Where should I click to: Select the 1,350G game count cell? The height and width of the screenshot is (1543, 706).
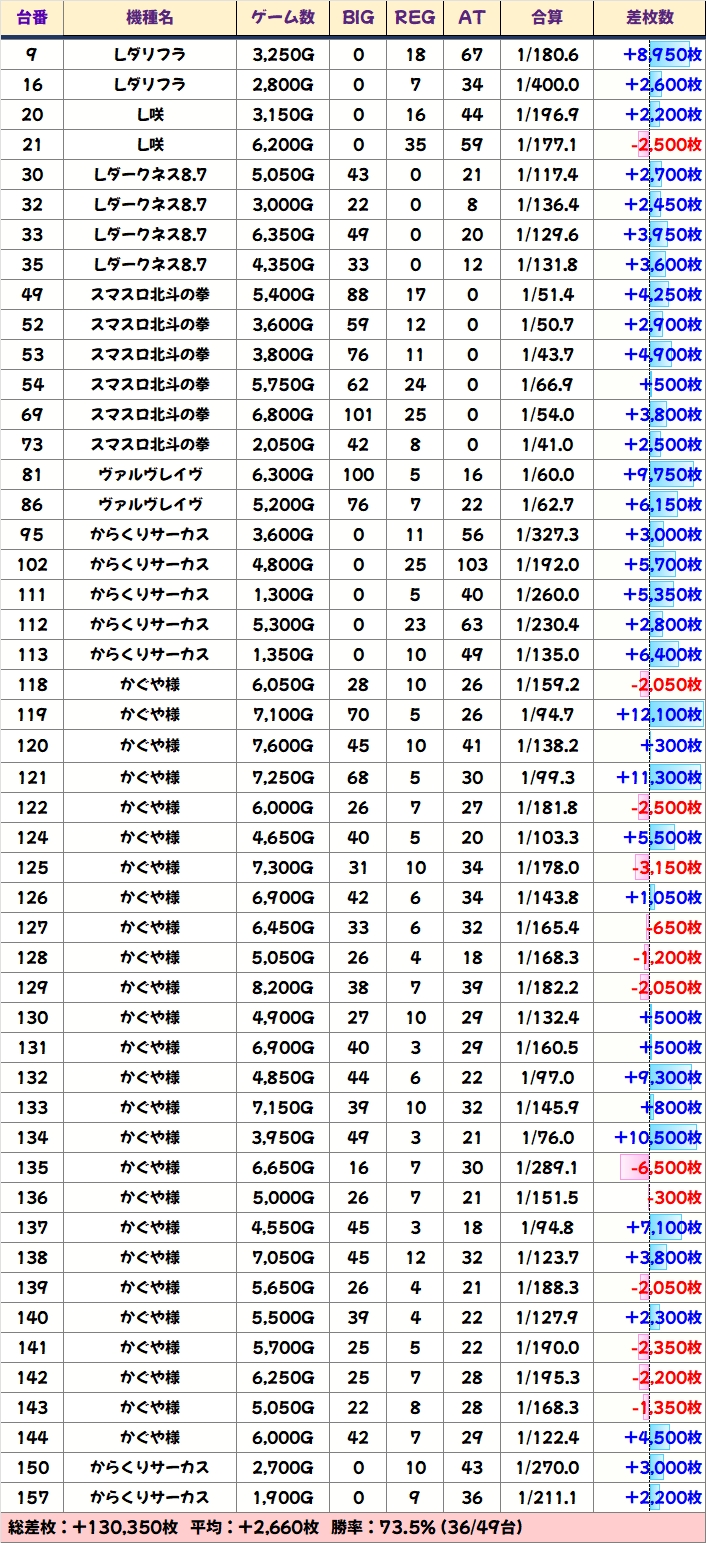(283, 654)
